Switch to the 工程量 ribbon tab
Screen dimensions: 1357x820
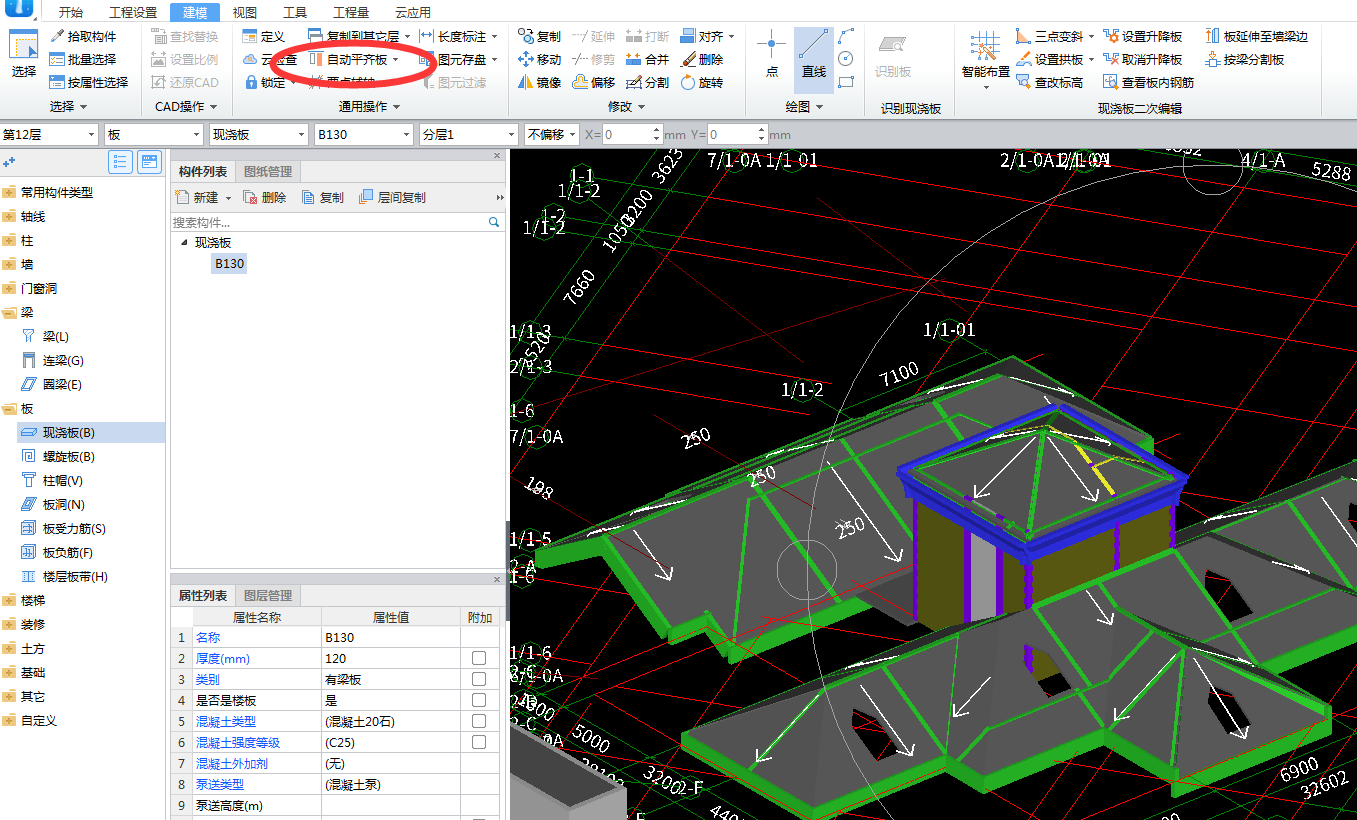tap(350, 13)
